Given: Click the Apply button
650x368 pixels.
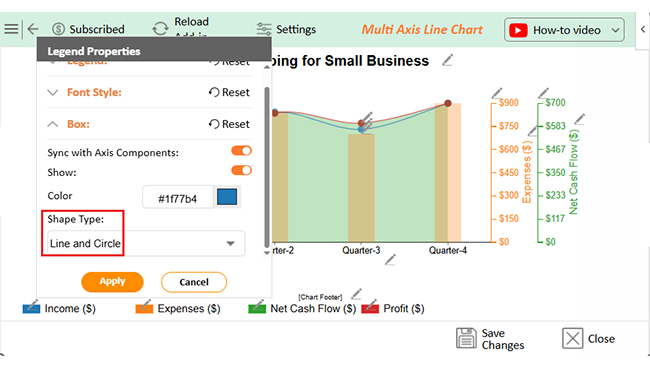Looking at the screenshot, I should (x=112, y=282).
